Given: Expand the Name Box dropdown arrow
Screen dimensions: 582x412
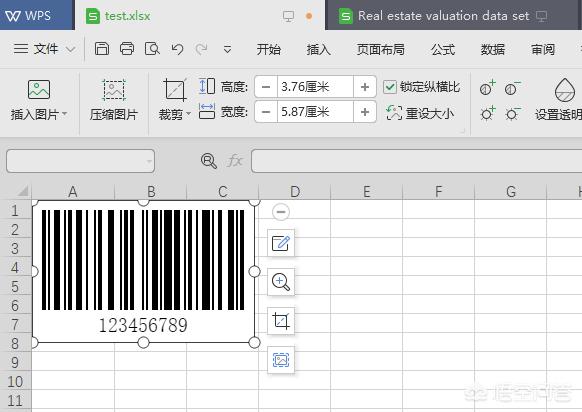Looking at the screenshot, I should point(149,161).
